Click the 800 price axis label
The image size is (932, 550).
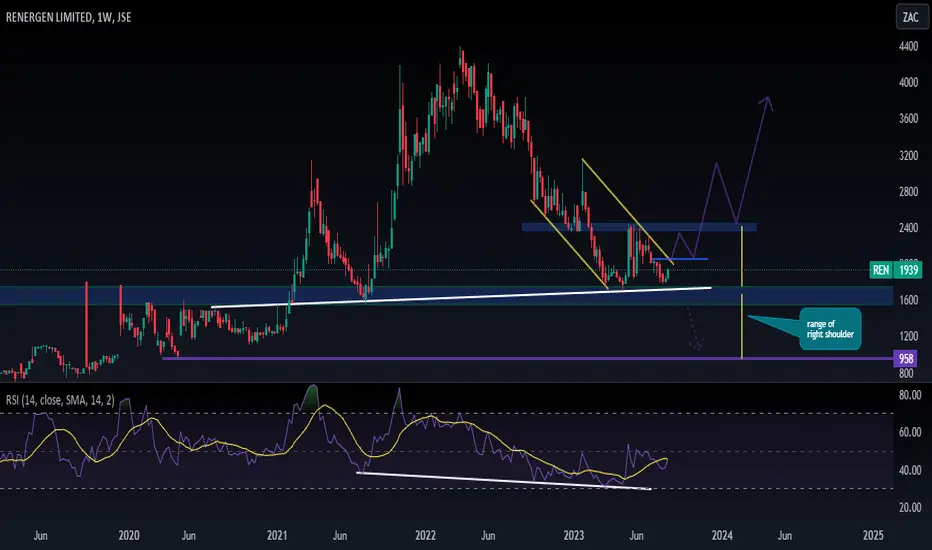(x=906, y=373)
